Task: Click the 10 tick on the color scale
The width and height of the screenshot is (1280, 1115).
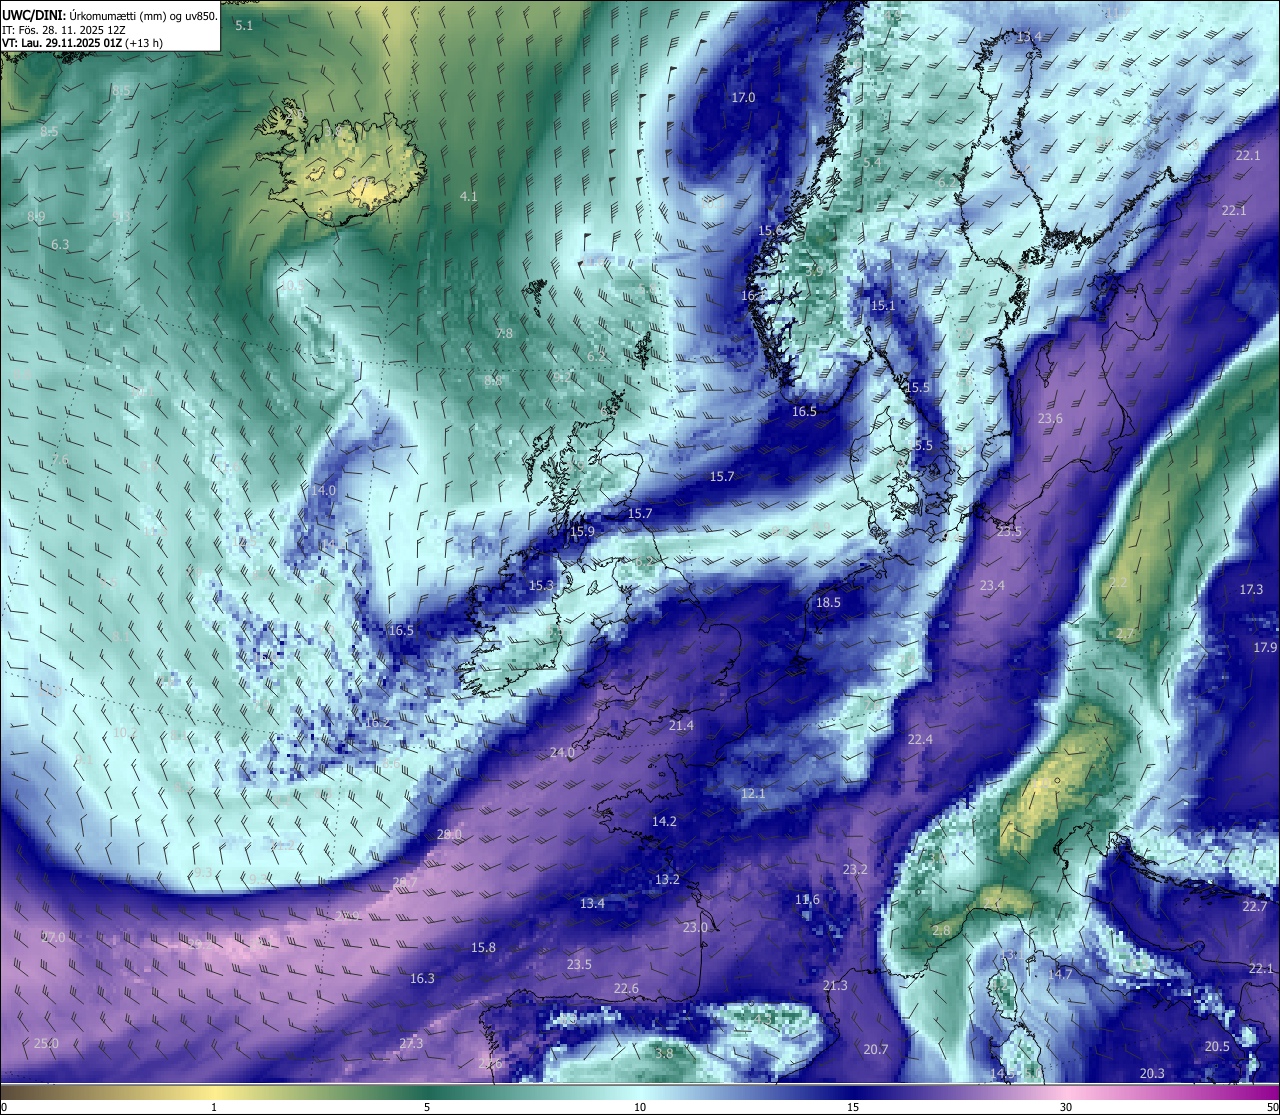Action: (640, 1107)
